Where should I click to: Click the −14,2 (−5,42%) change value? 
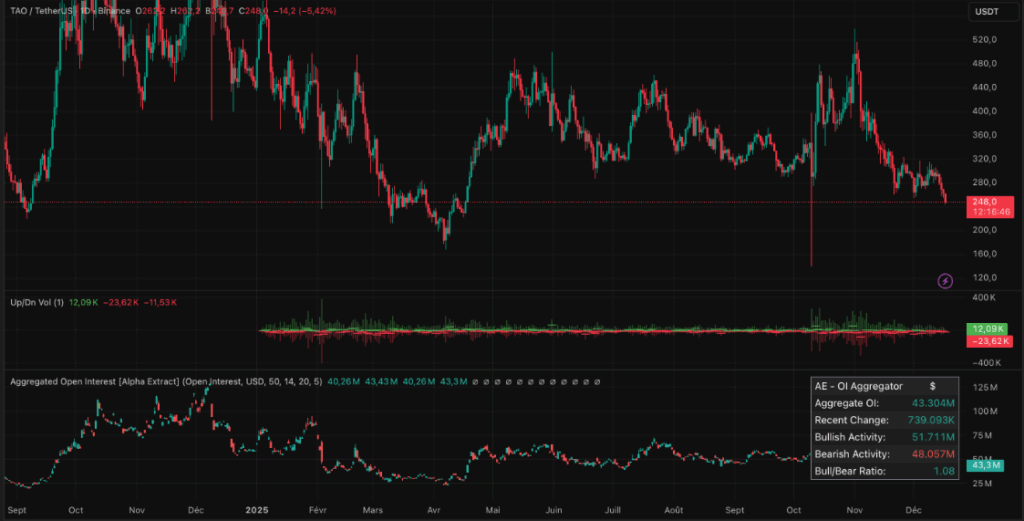(306, 11)
